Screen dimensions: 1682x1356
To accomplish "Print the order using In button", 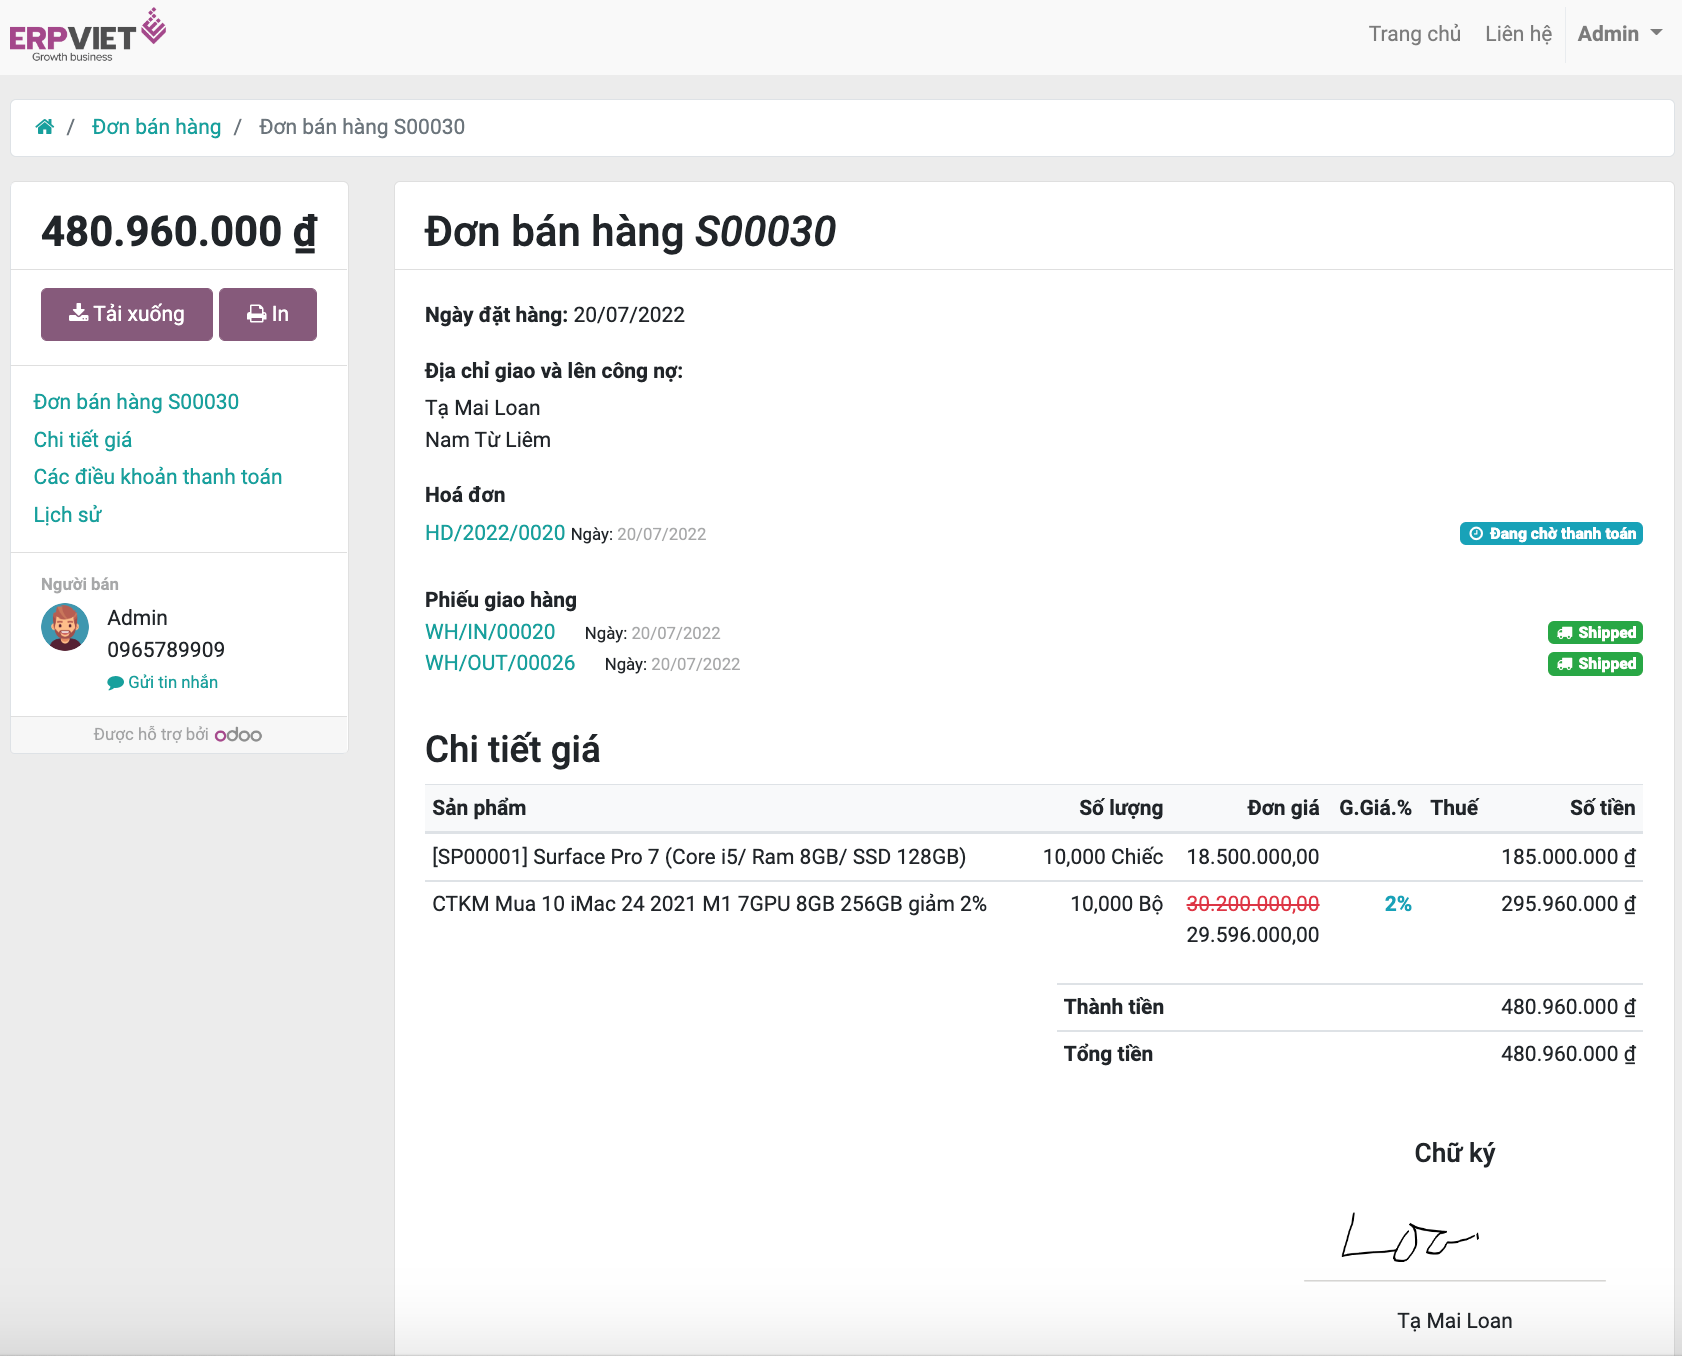I will tap(268, 314).
